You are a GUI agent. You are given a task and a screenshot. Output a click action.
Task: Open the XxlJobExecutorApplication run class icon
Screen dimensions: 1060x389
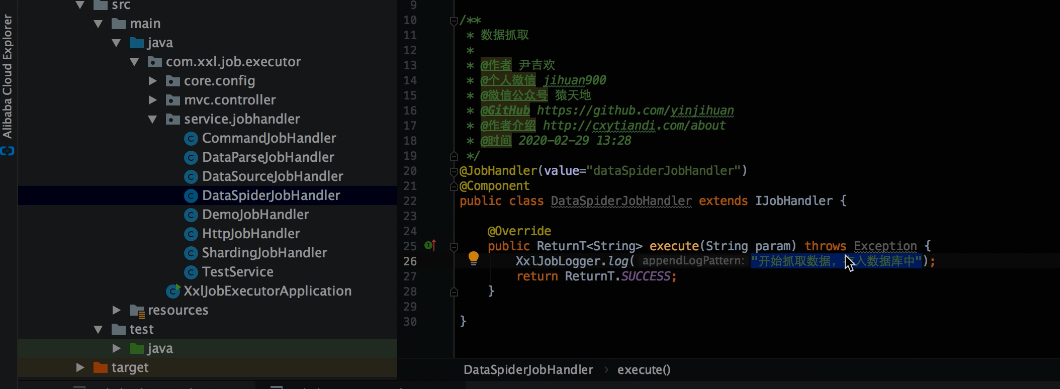(173, 291)
